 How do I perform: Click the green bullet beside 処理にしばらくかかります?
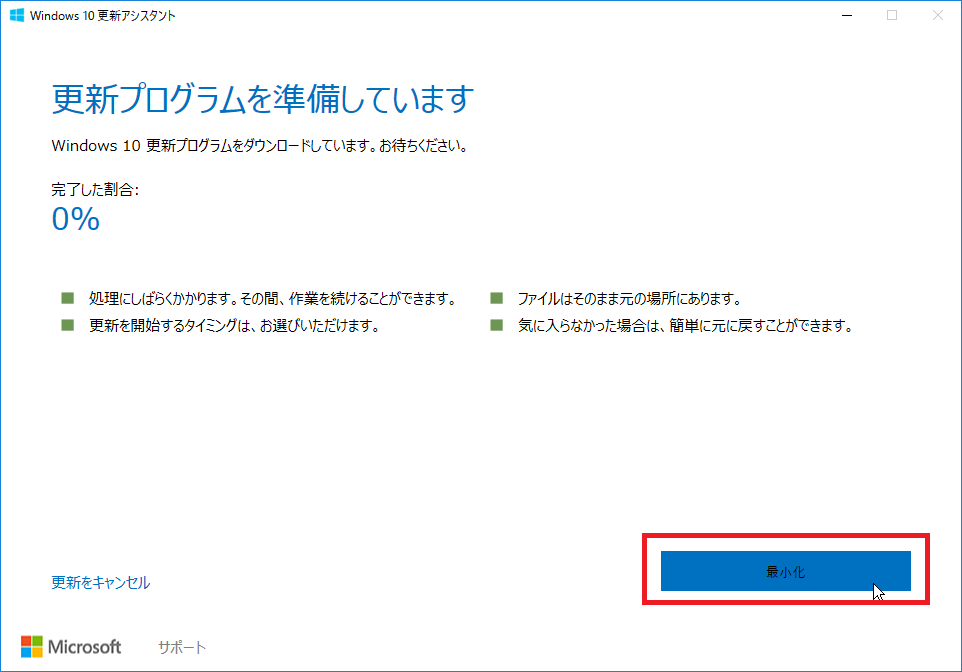click(67, 298)
